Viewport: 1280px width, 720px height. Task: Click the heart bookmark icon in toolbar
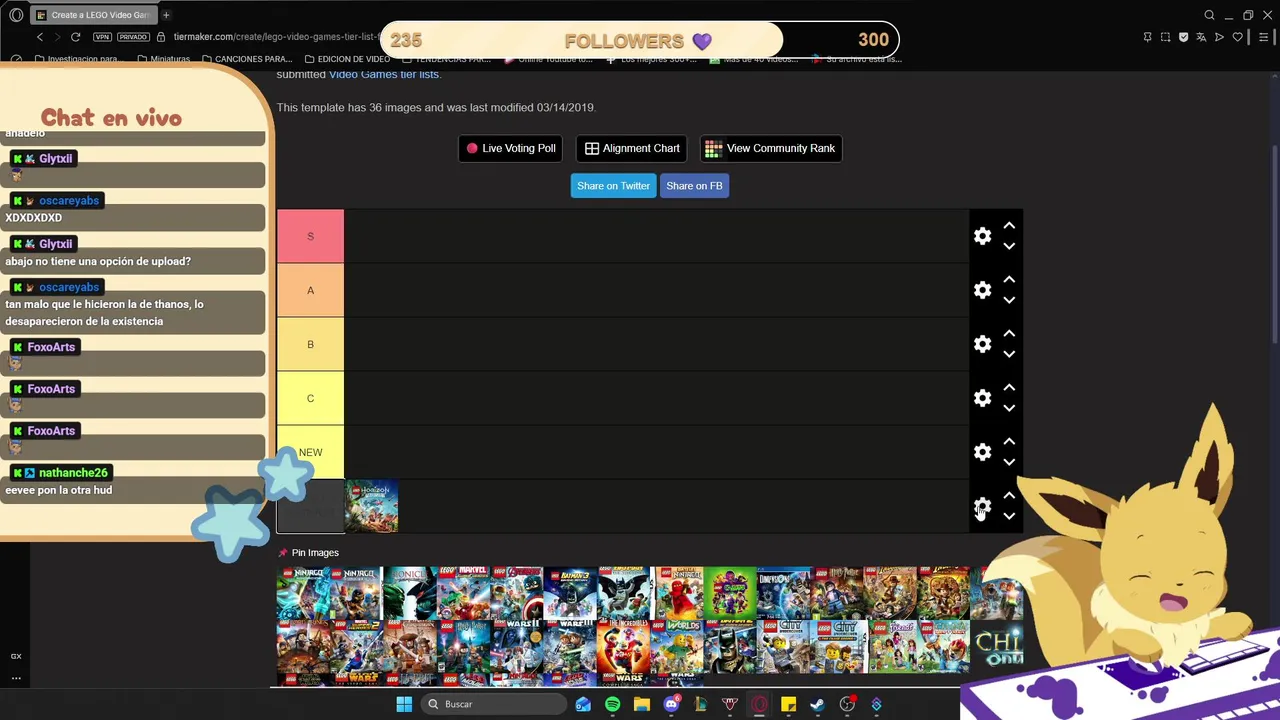tap(1237, 37)
